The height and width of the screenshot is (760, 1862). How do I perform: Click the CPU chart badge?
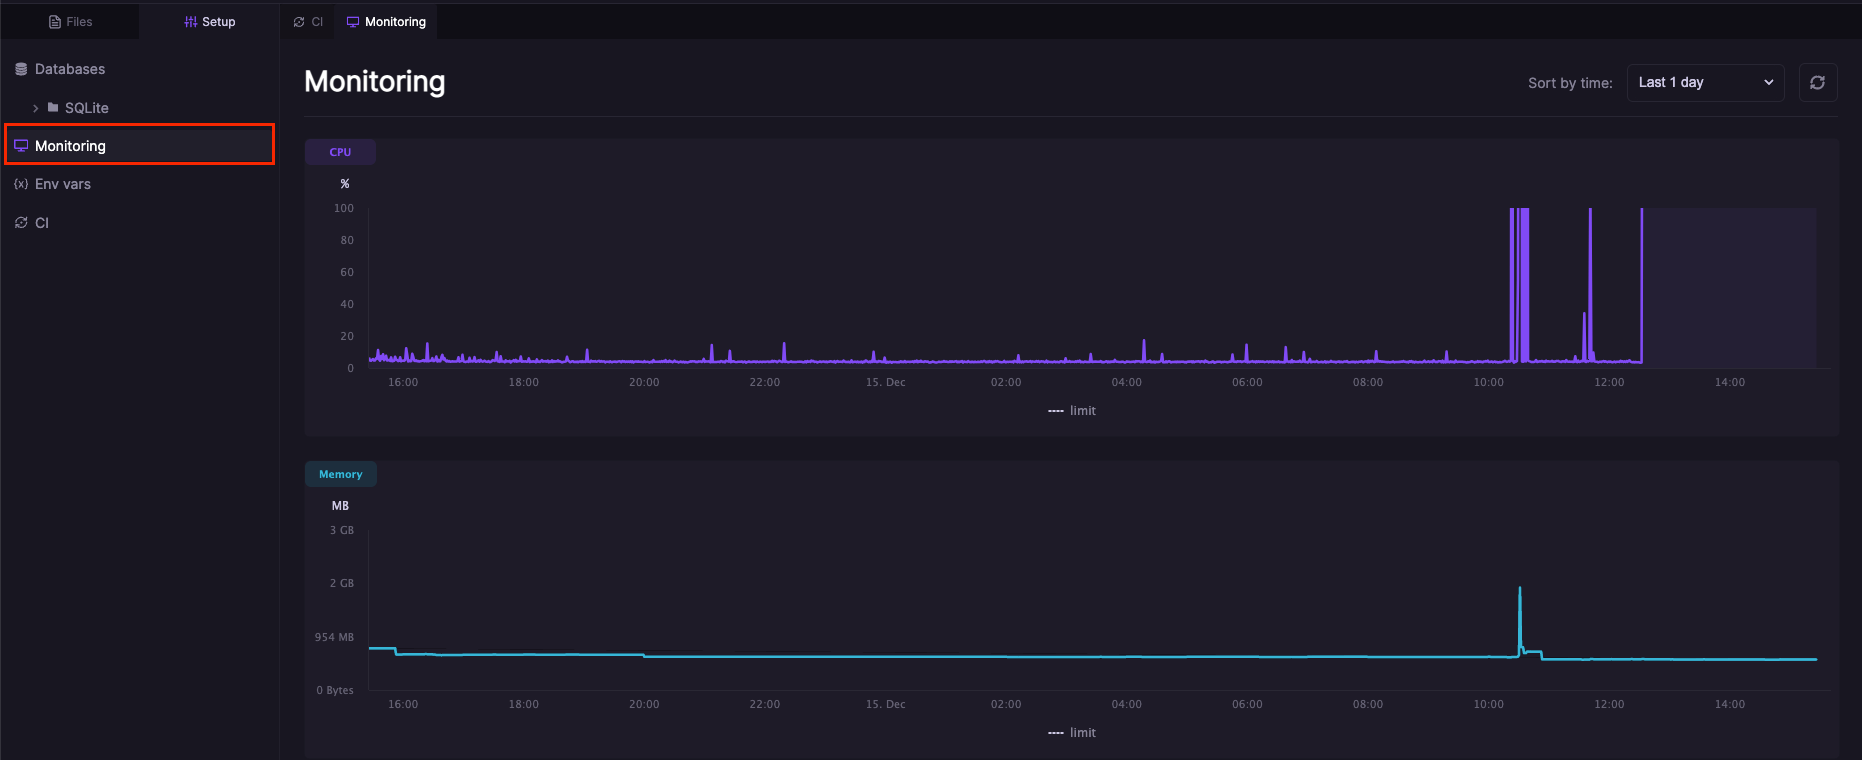(x=340, y=152)
